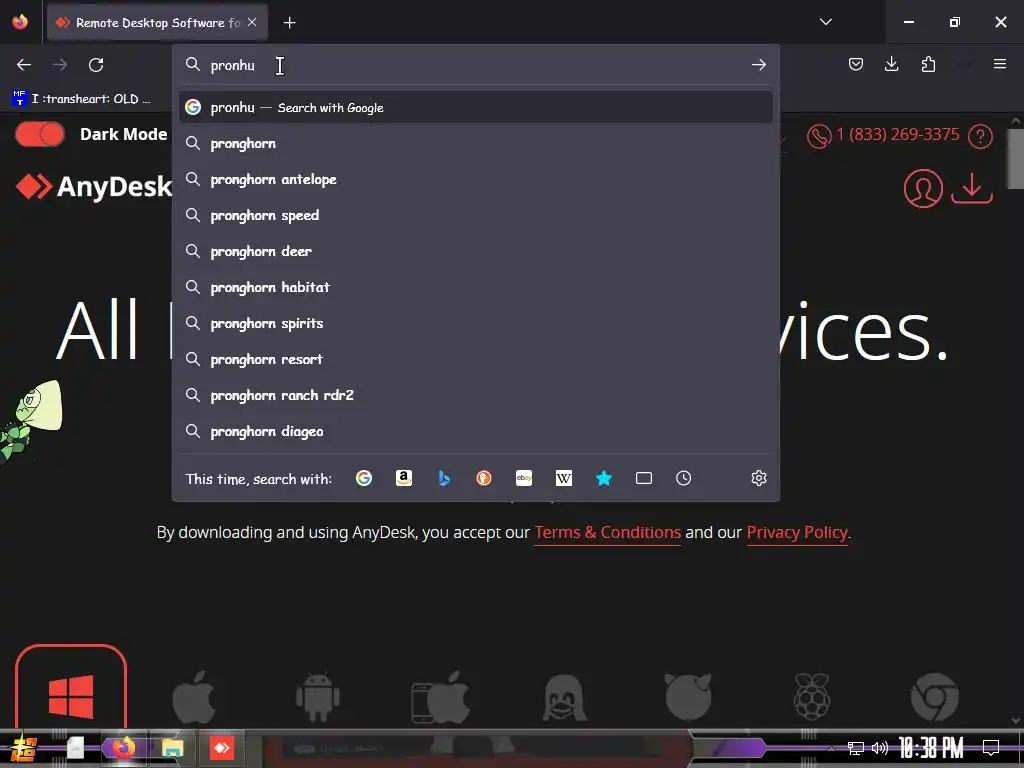Open search settings gear icon
This screenshot has width=1024, height=768.
pyautogui.click(x=758, y=478)
